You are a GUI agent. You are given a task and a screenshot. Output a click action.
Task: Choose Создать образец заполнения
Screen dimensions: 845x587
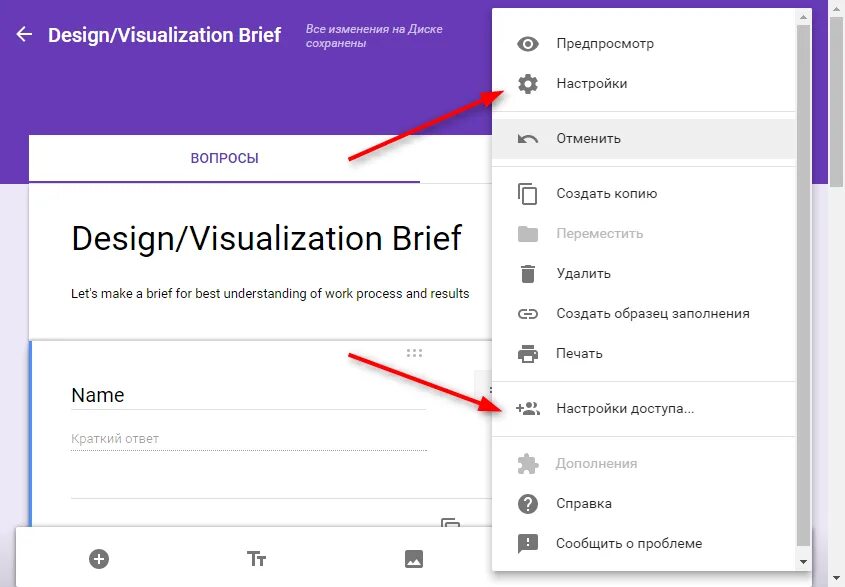[644, 314]
